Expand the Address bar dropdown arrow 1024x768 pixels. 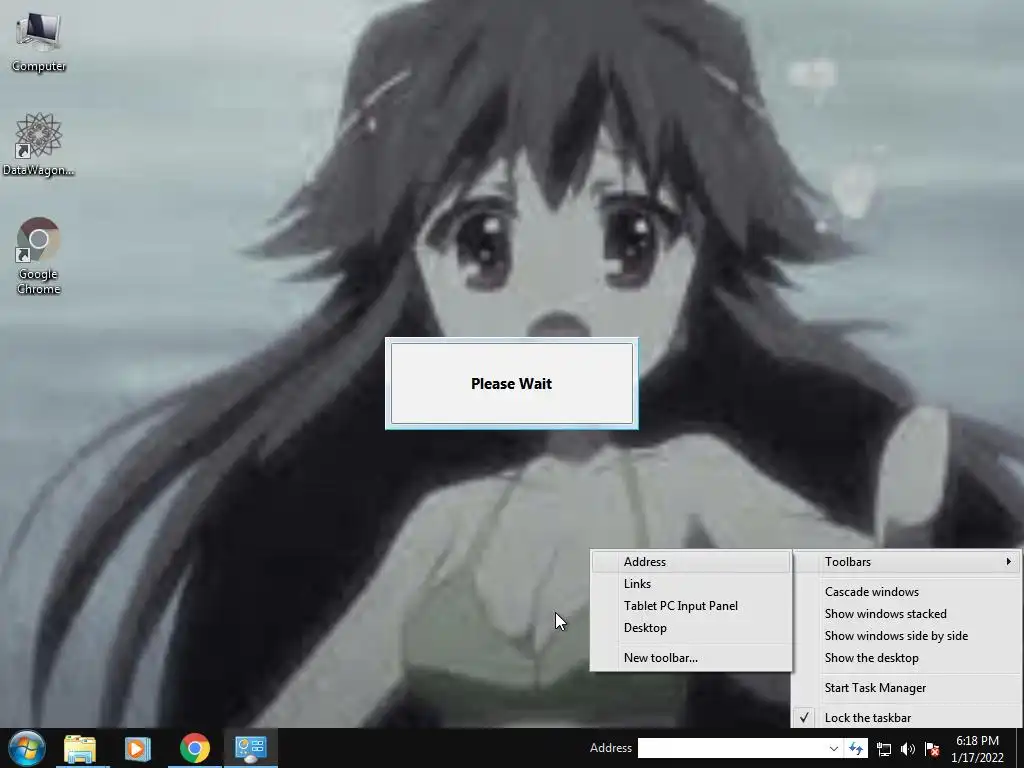(833, 748)
